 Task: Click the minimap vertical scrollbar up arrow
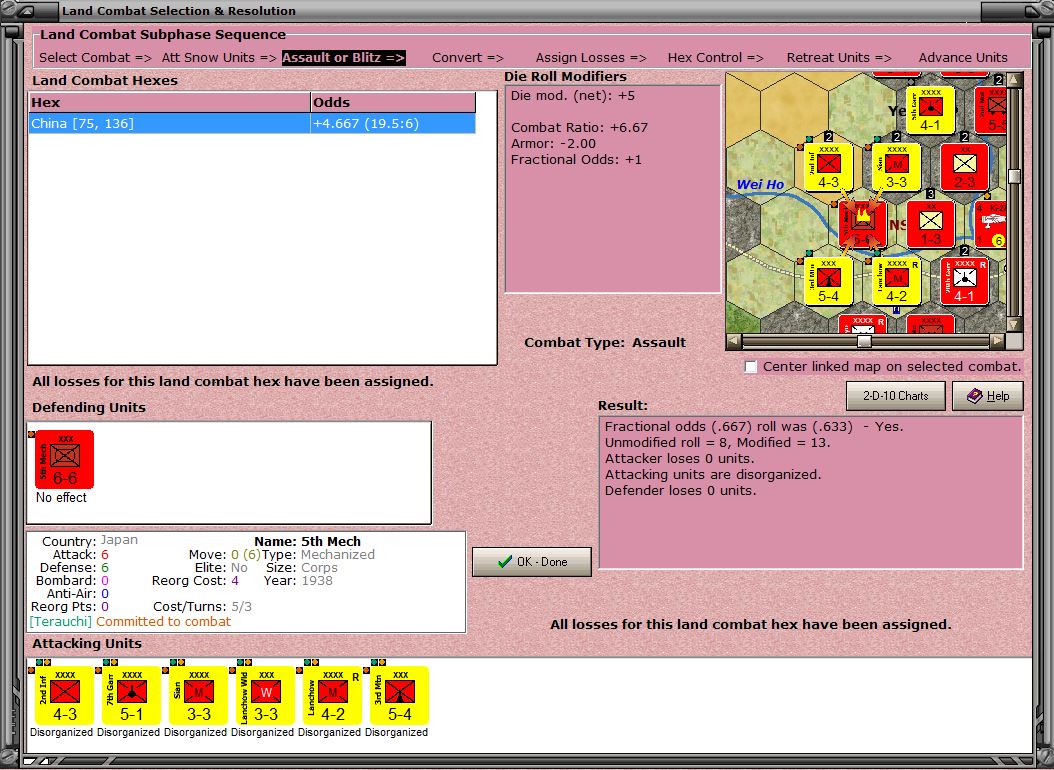coord(1014,80)
